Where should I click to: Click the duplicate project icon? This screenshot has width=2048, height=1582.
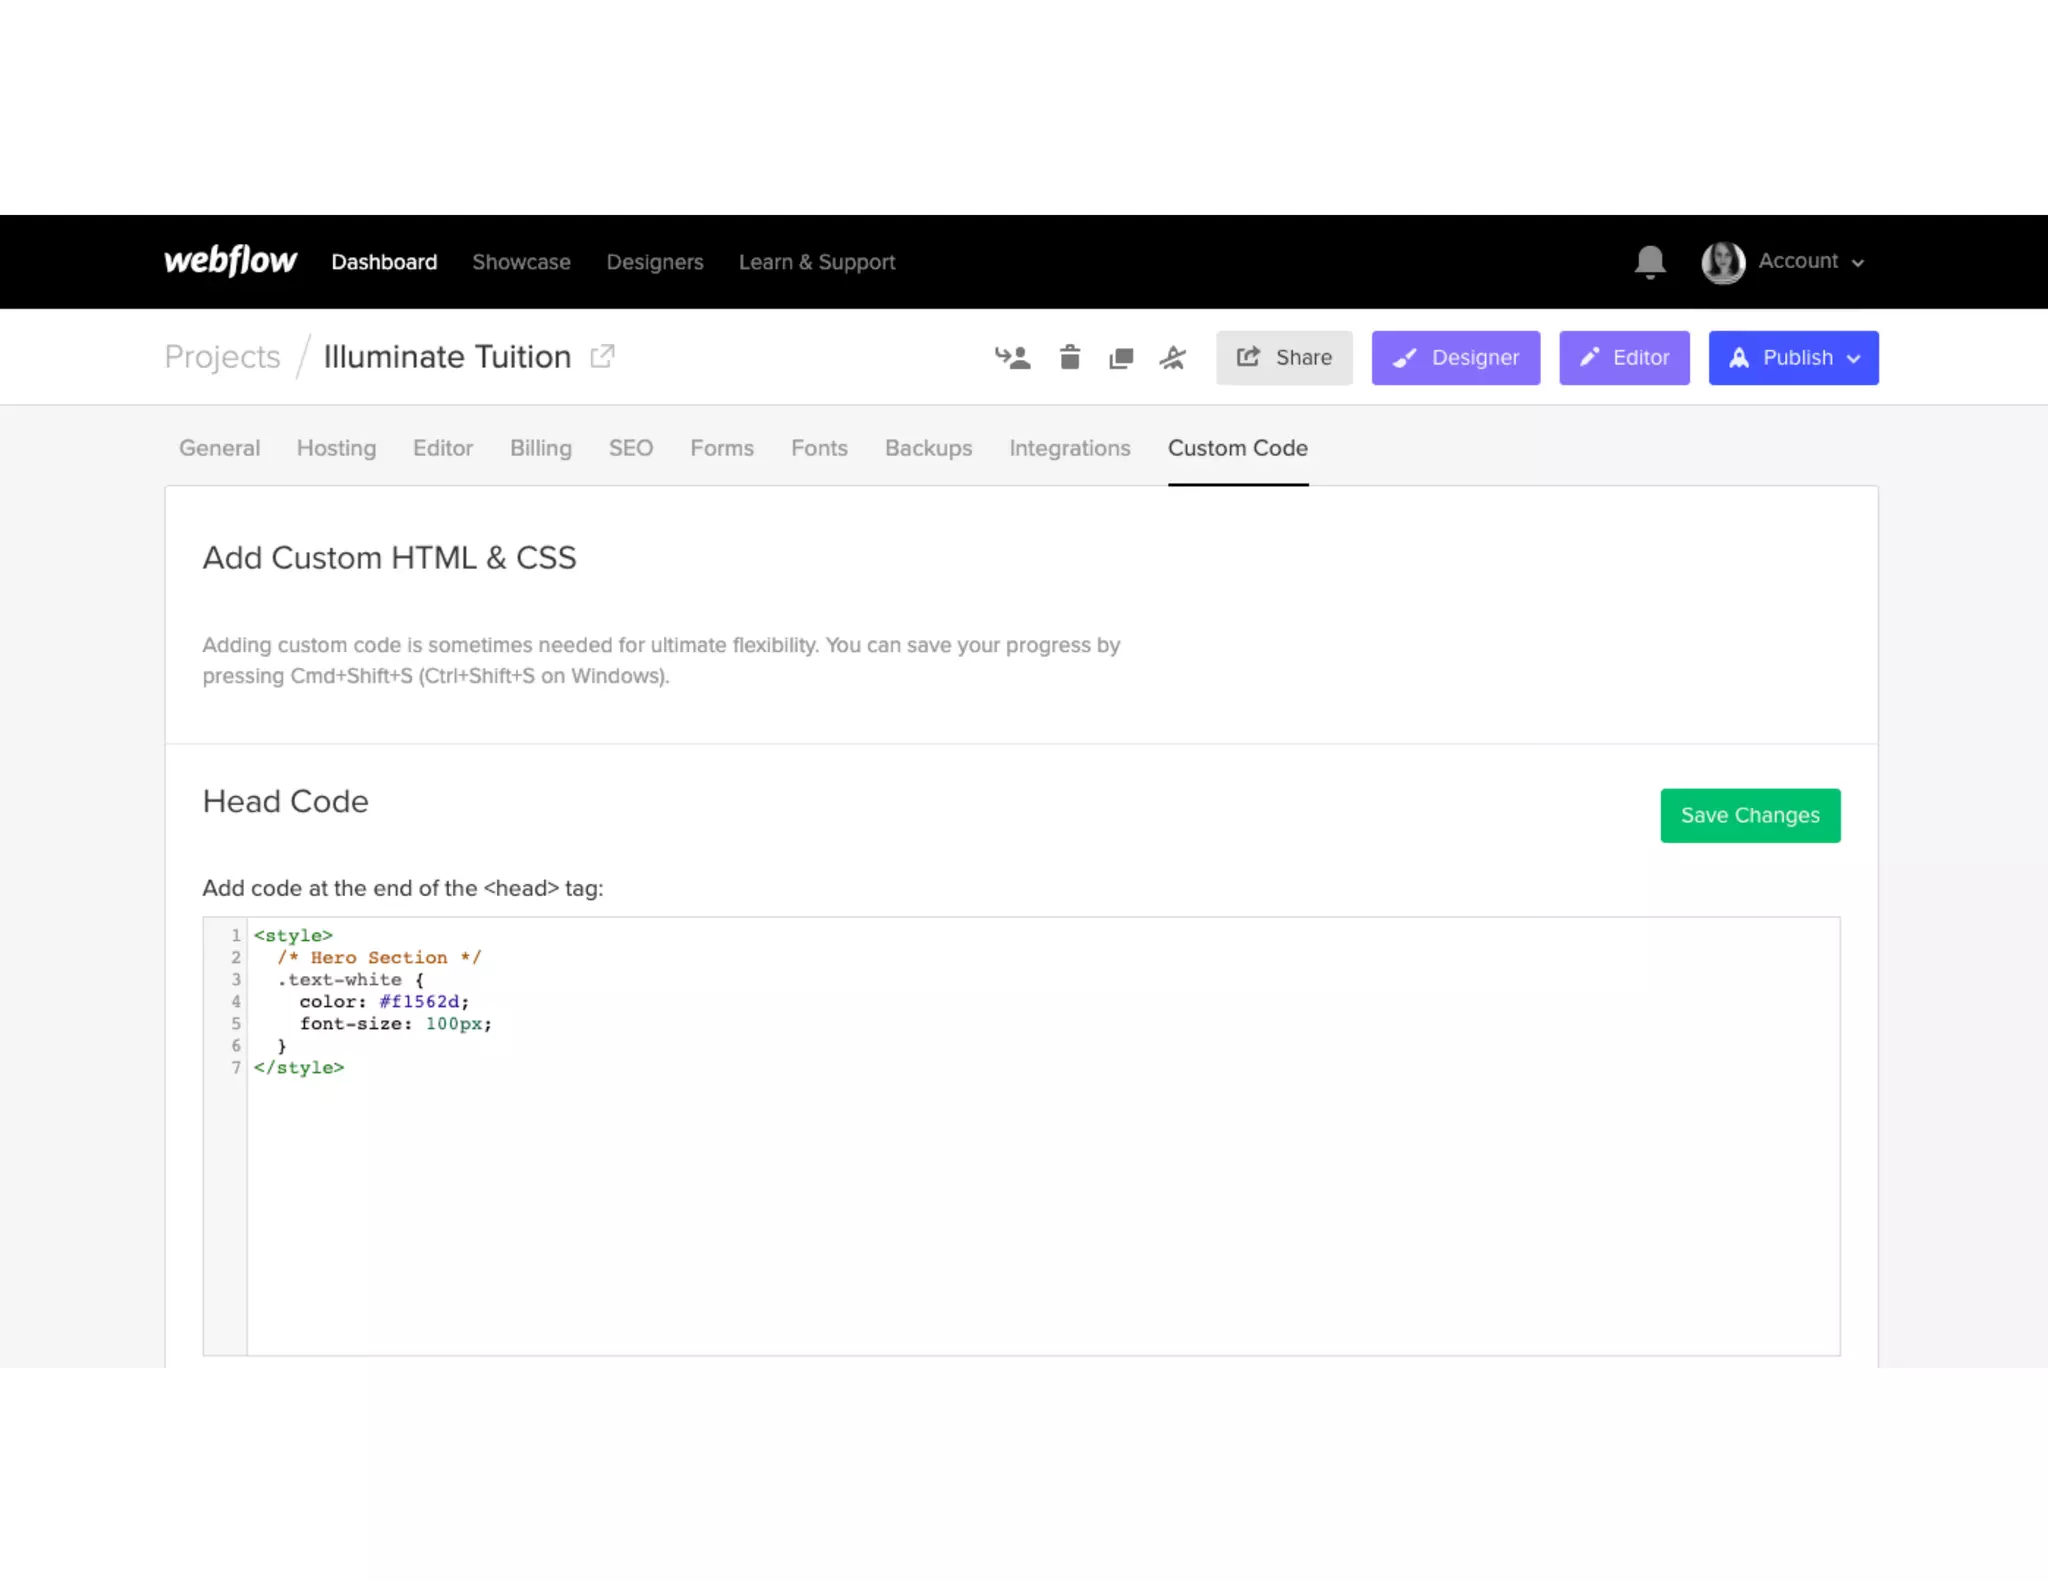click(x=1121, y=358)
